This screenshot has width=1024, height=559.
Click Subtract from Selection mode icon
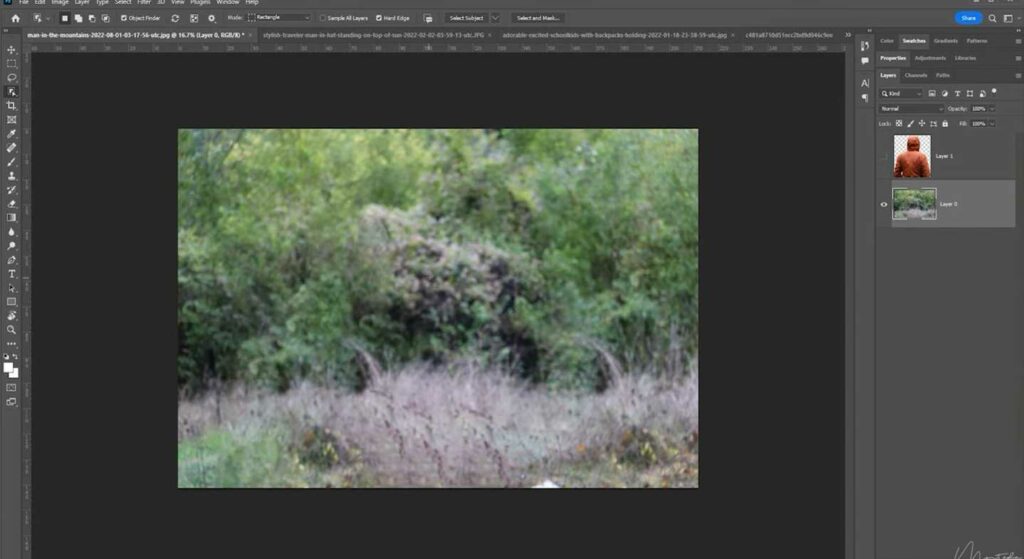click(92, 18)
